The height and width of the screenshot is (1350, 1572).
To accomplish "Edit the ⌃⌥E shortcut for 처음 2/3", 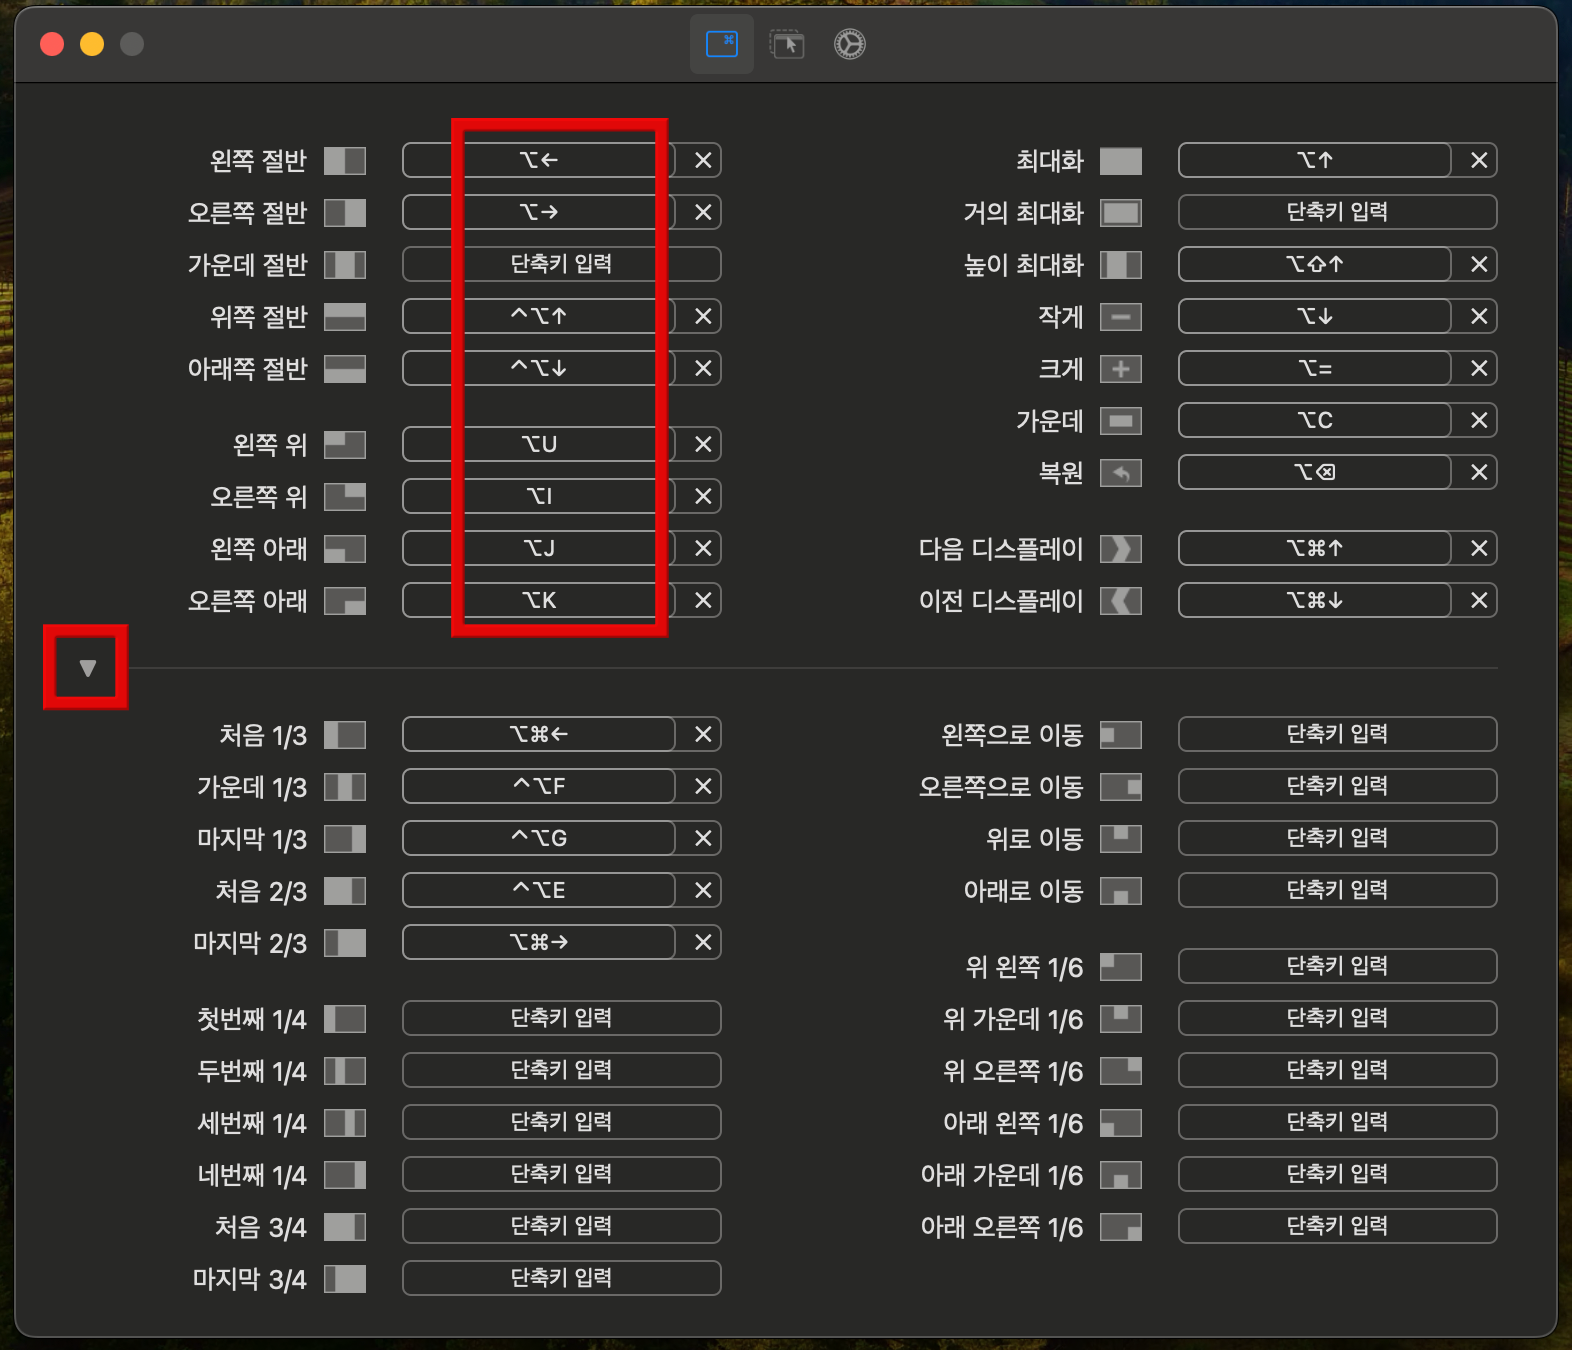I will [x=539, y=890].
